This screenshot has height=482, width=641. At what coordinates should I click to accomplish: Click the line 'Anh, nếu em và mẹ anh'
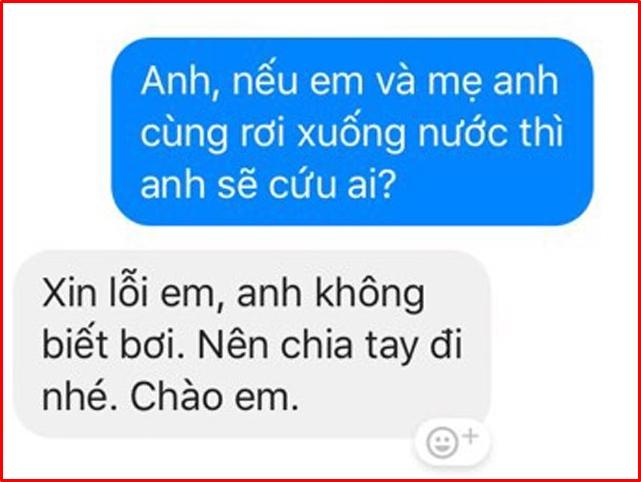(350, 81)
